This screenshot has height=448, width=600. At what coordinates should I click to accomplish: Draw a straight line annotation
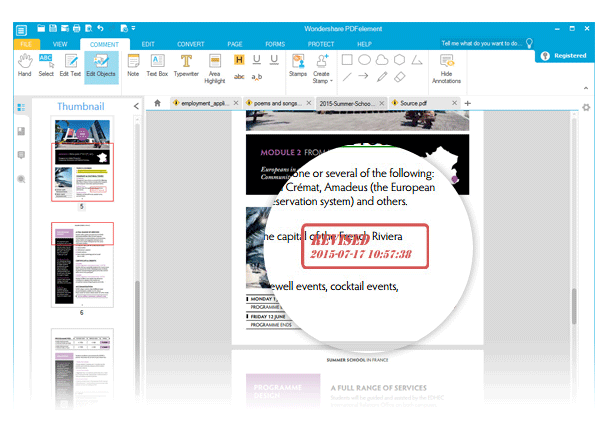point(347,77)
